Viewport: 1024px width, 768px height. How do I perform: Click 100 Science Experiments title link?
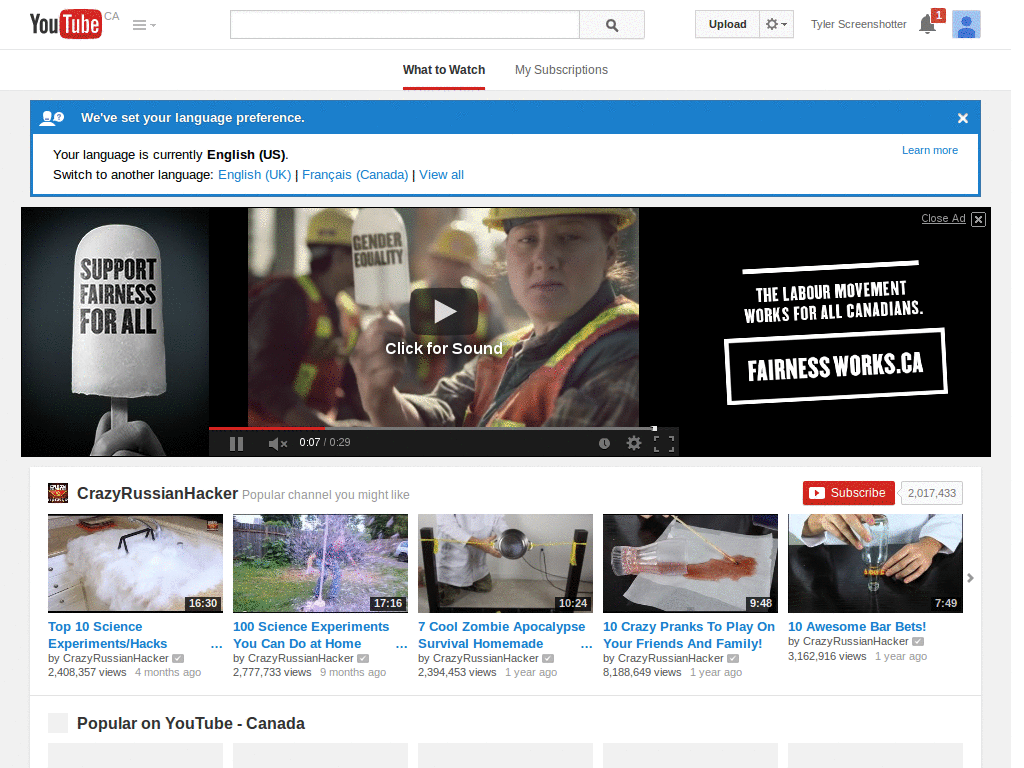point(311,635)
